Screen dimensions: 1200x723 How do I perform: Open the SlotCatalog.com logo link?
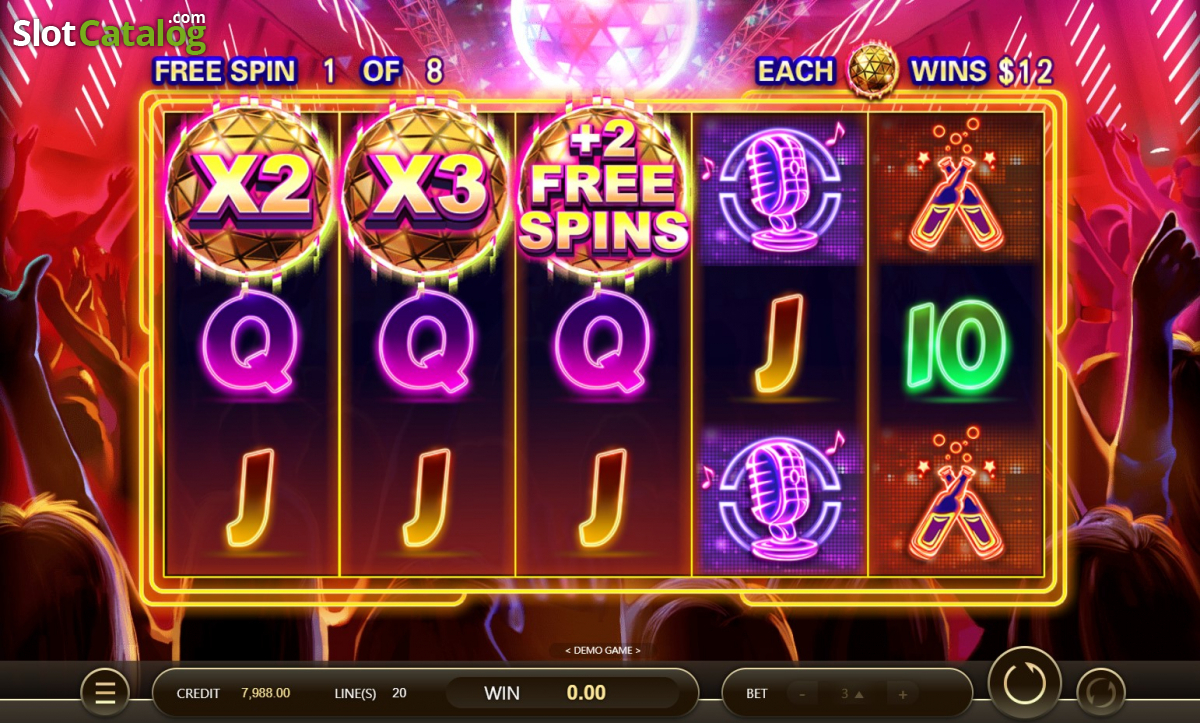coord(109,32)
